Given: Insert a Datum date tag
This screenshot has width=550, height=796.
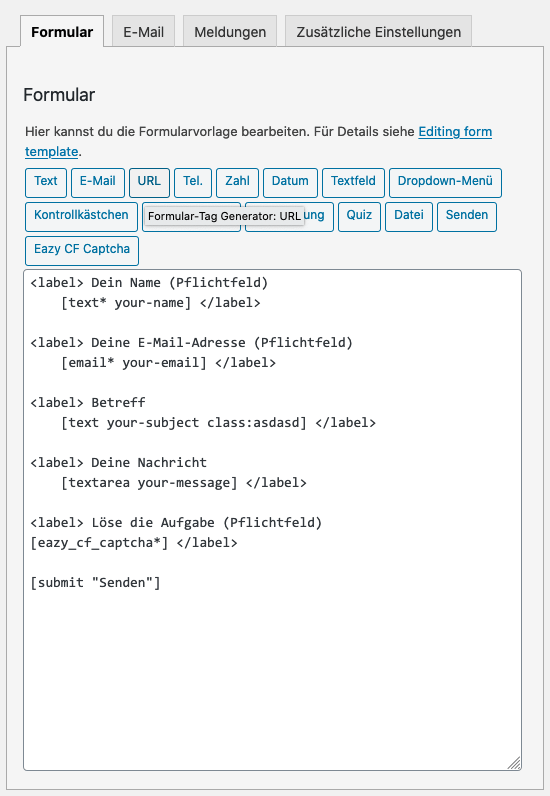Looking at the screenshot, I should tap(290, 182).
